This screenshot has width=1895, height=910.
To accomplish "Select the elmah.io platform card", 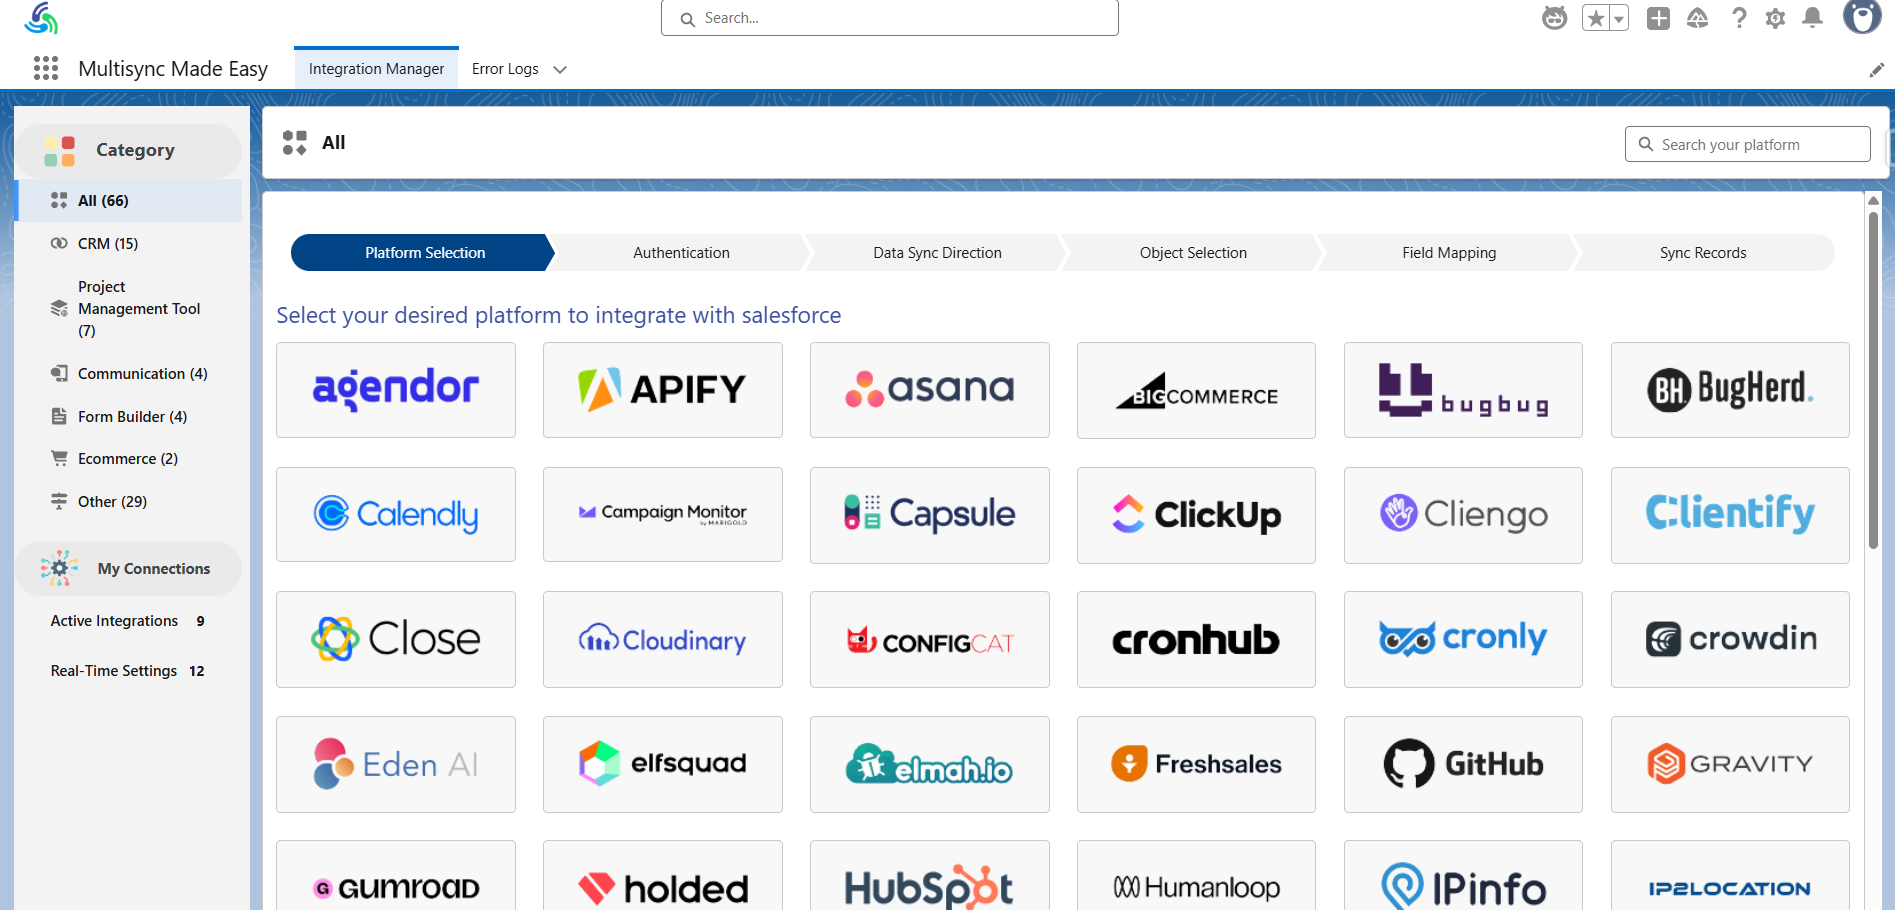I will pyautogui.click(x=930, y=764).
